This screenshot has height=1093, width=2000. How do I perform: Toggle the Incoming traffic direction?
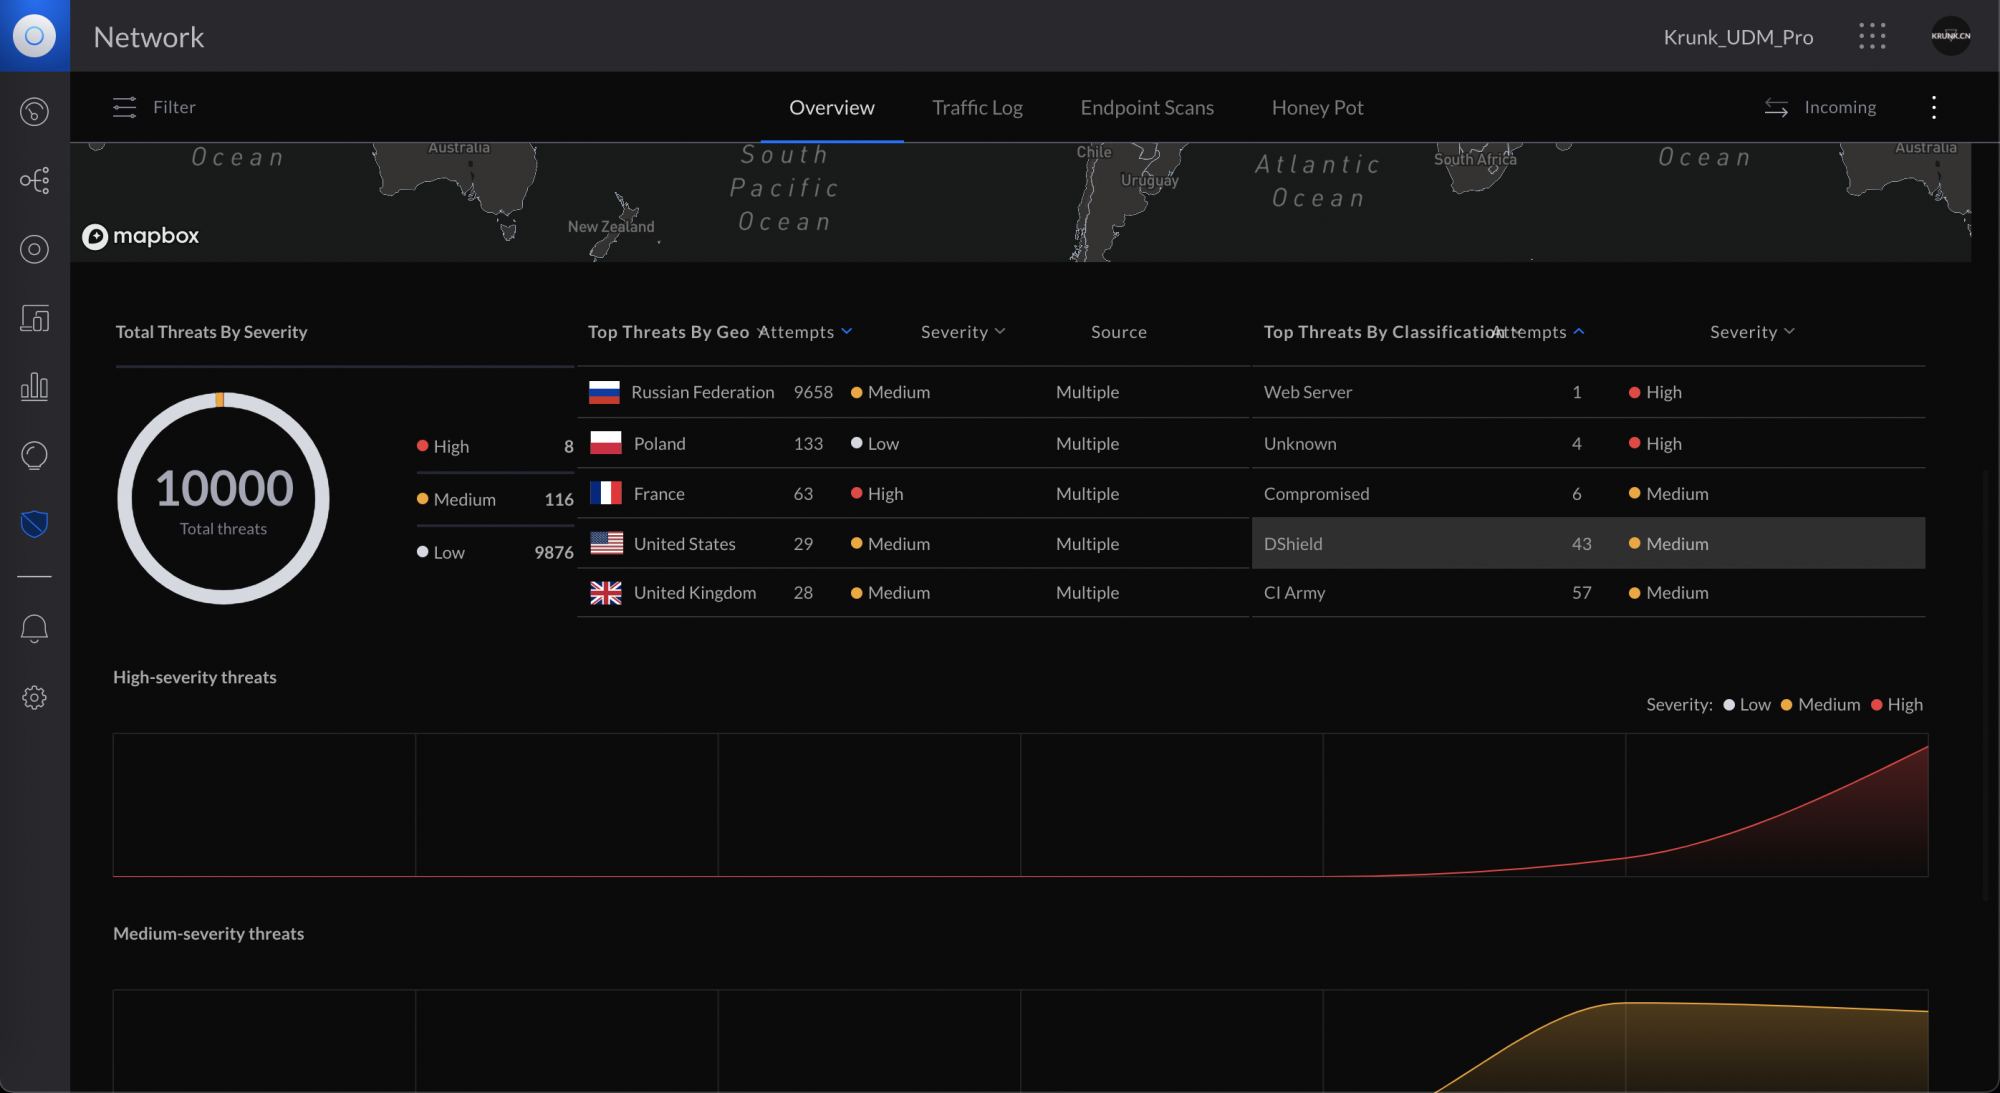[x=1821, y=107]
